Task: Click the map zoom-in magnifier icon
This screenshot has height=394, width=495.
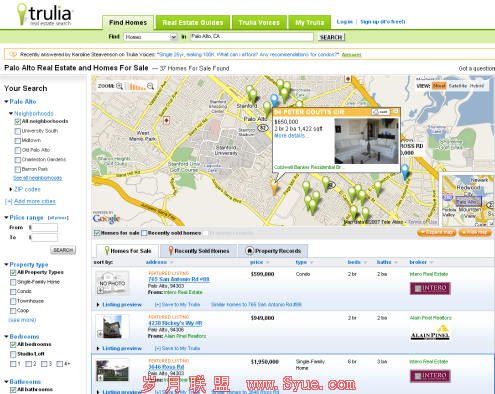Action: (x=119, y=86)
